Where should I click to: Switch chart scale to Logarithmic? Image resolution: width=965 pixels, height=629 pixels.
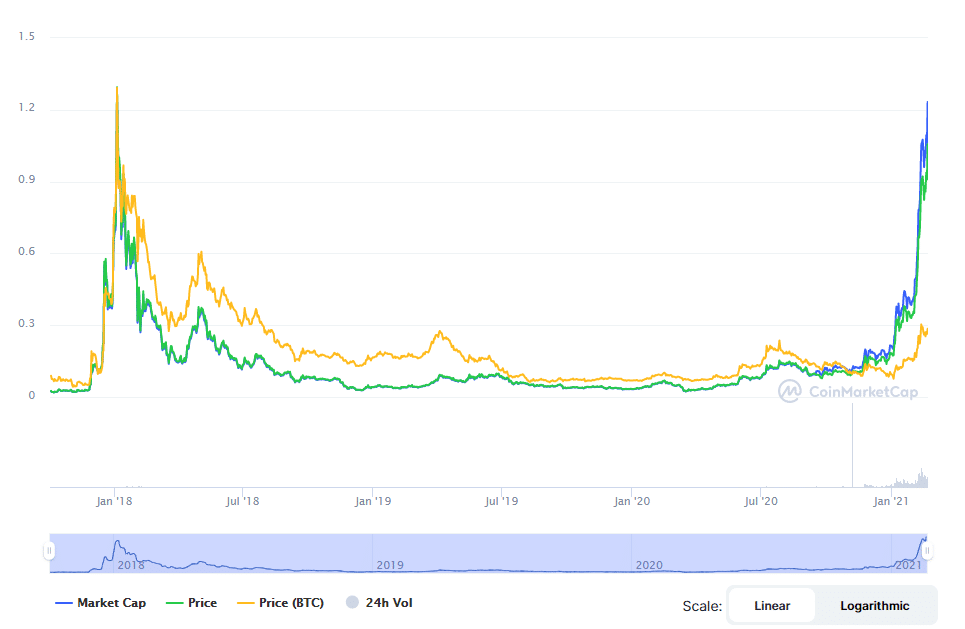point(874,605)
